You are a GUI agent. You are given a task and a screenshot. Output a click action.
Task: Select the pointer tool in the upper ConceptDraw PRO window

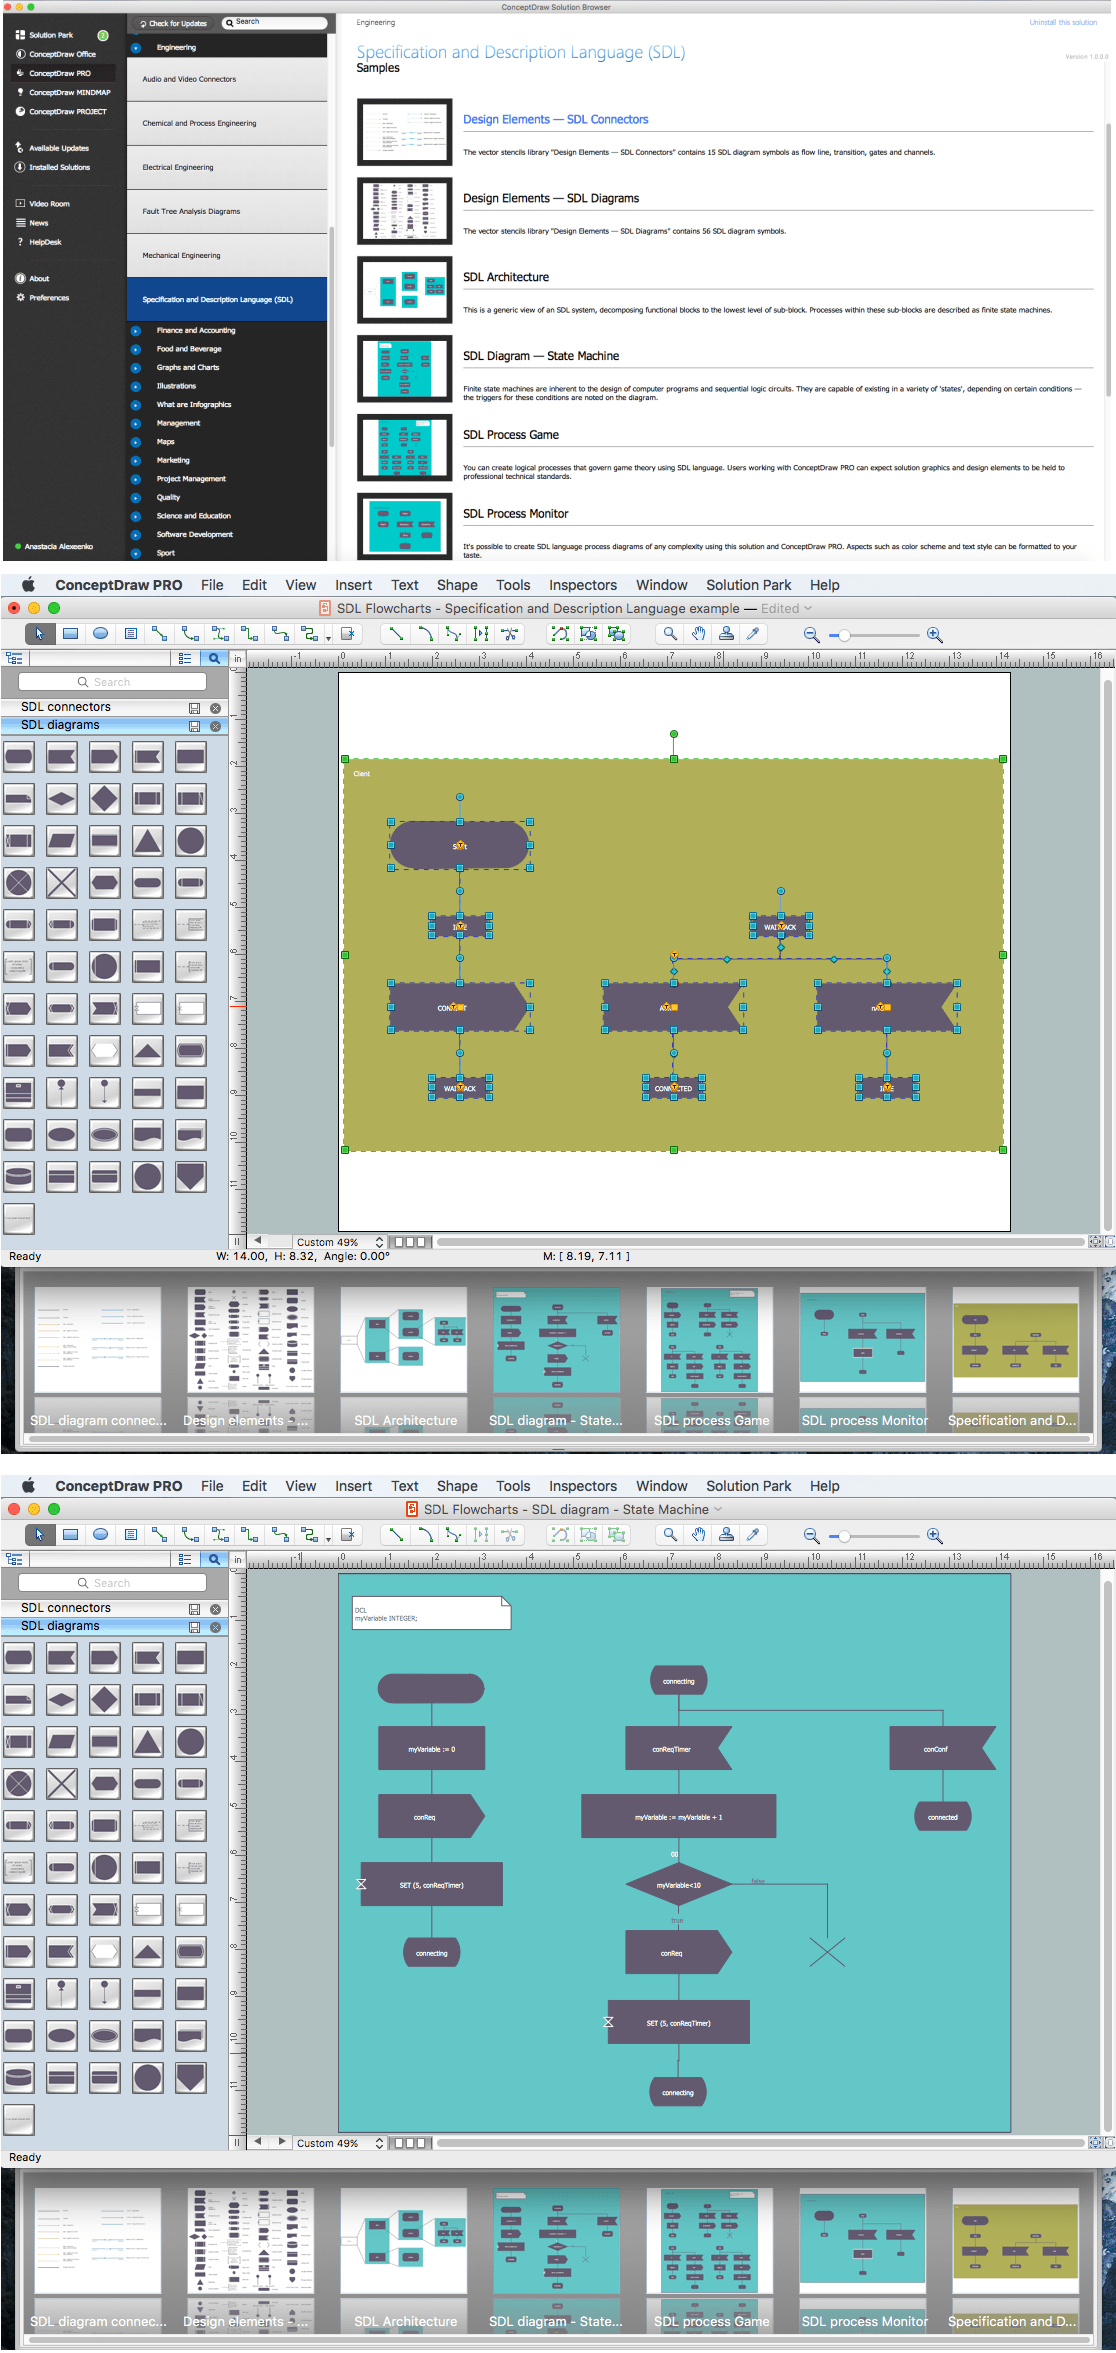[40, 634]
